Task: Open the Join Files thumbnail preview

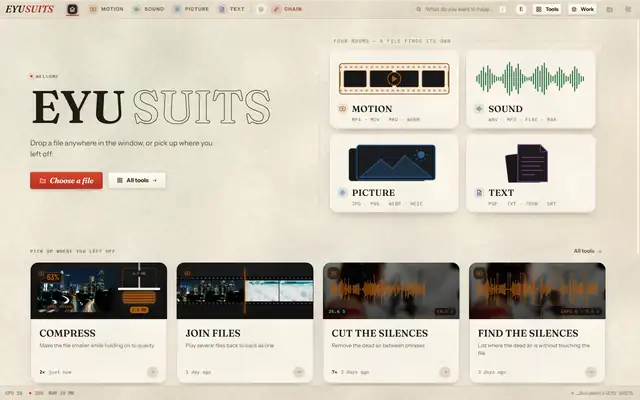Action: pyautogui.click(x=245, y=291)
